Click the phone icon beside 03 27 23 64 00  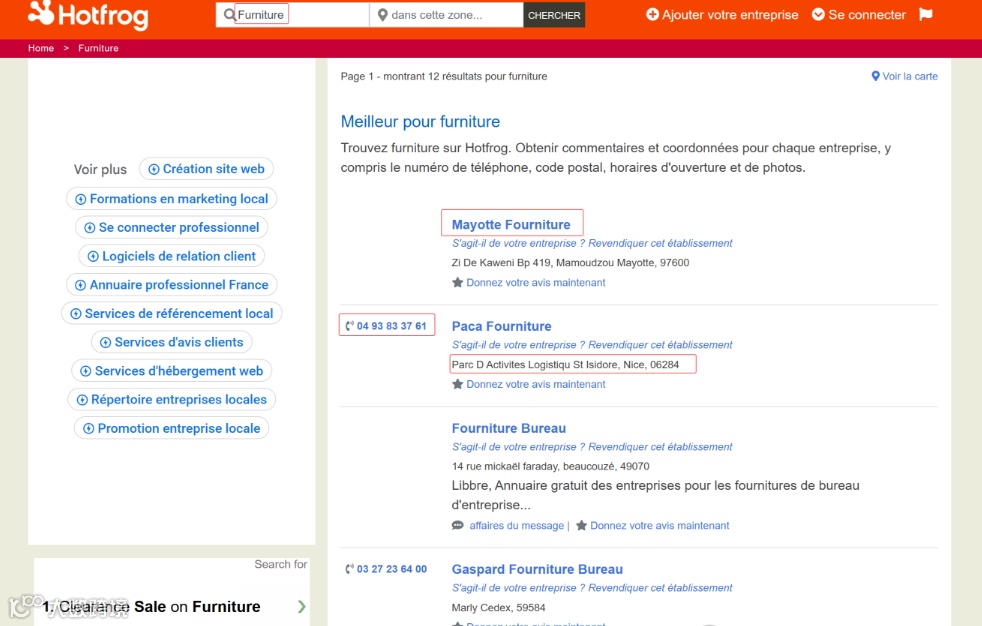tap(349, 569)
